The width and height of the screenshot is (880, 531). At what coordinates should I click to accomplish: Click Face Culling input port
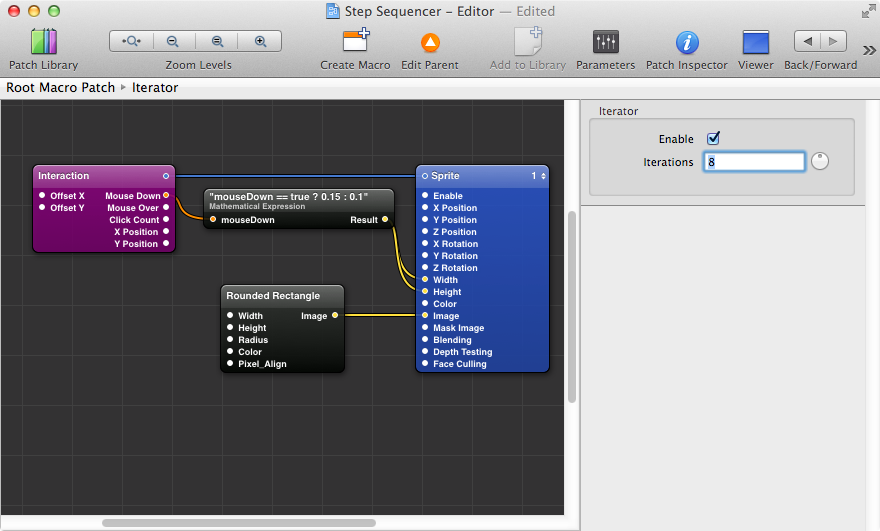pos(425,364)
